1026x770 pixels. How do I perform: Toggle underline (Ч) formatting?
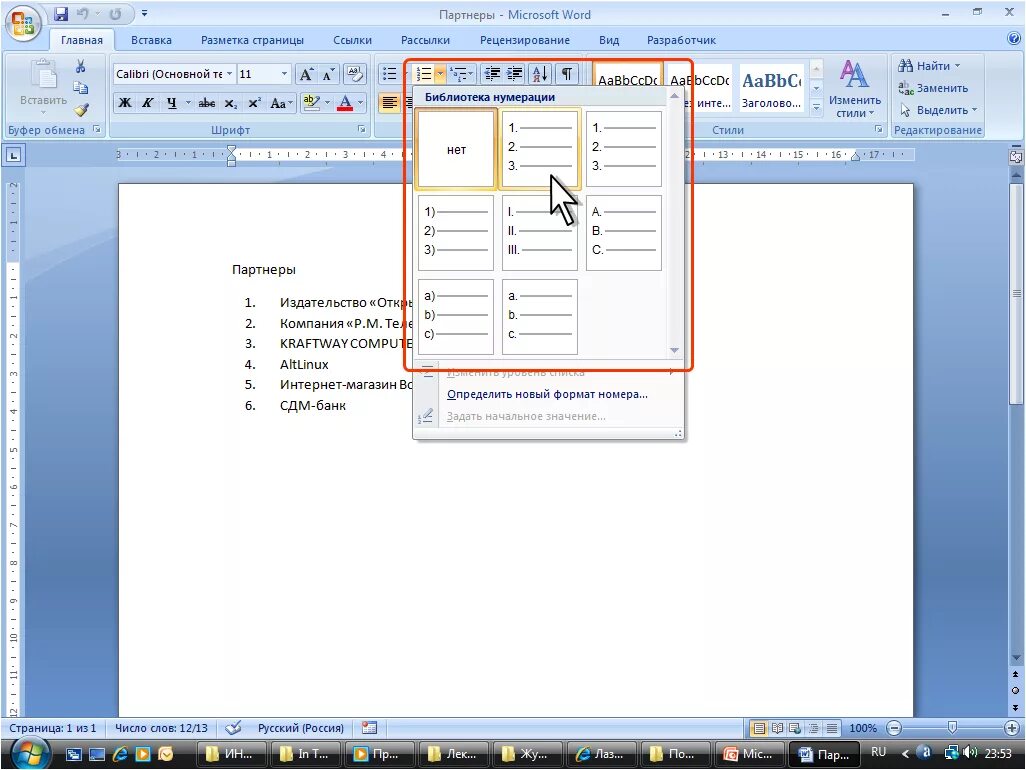(x=171, y=103)
